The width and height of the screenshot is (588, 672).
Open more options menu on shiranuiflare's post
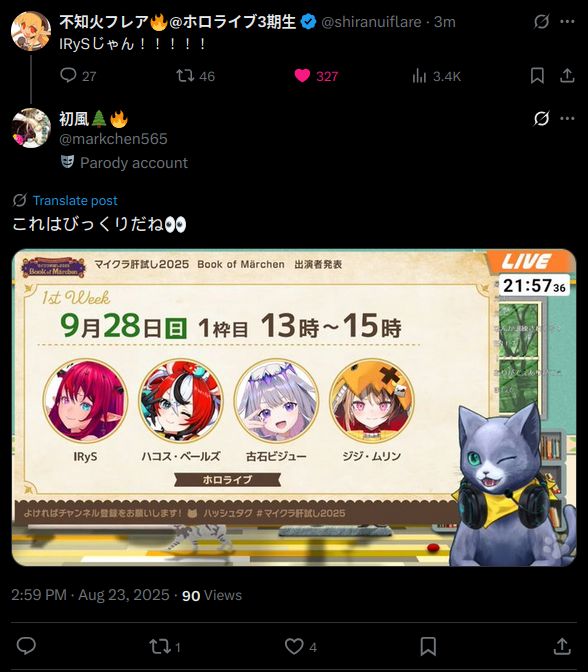pyautogui.click(x=567, y=21)
